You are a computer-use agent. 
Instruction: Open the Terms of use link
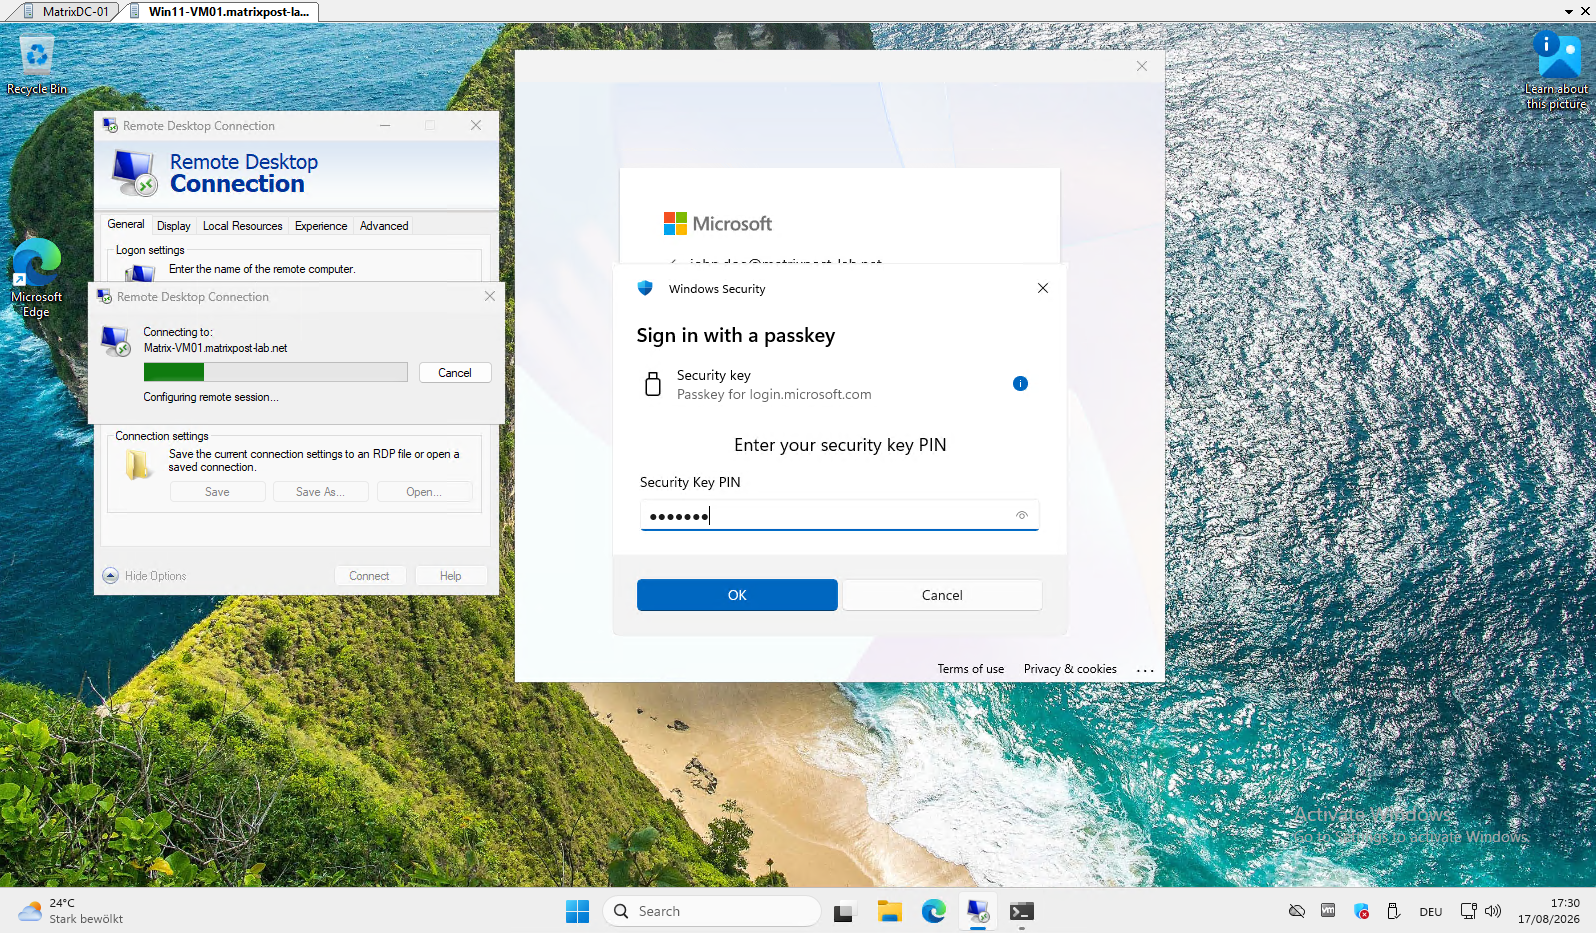970,669
